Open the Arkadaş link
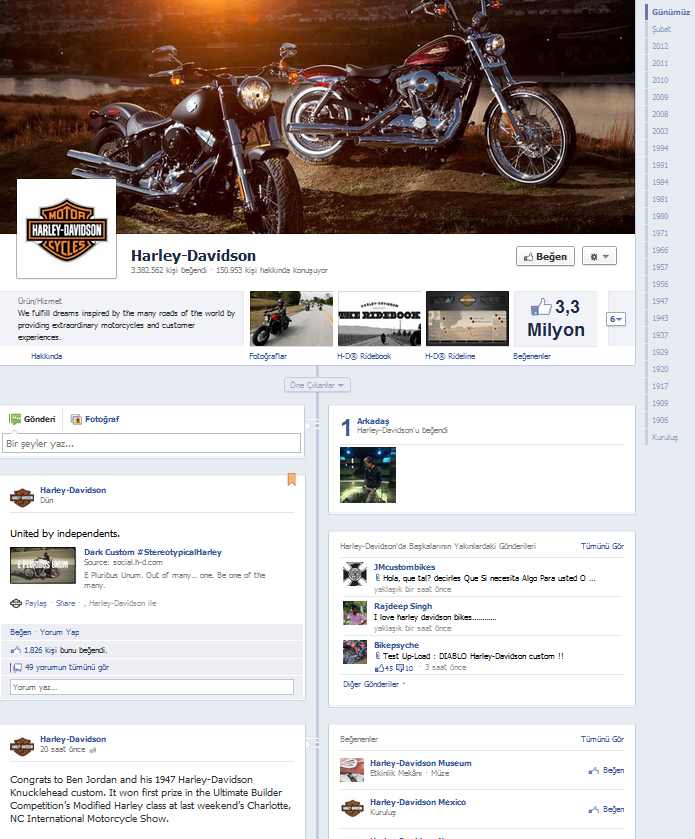This screenshot has height=839, width=695. click(373, 421)
